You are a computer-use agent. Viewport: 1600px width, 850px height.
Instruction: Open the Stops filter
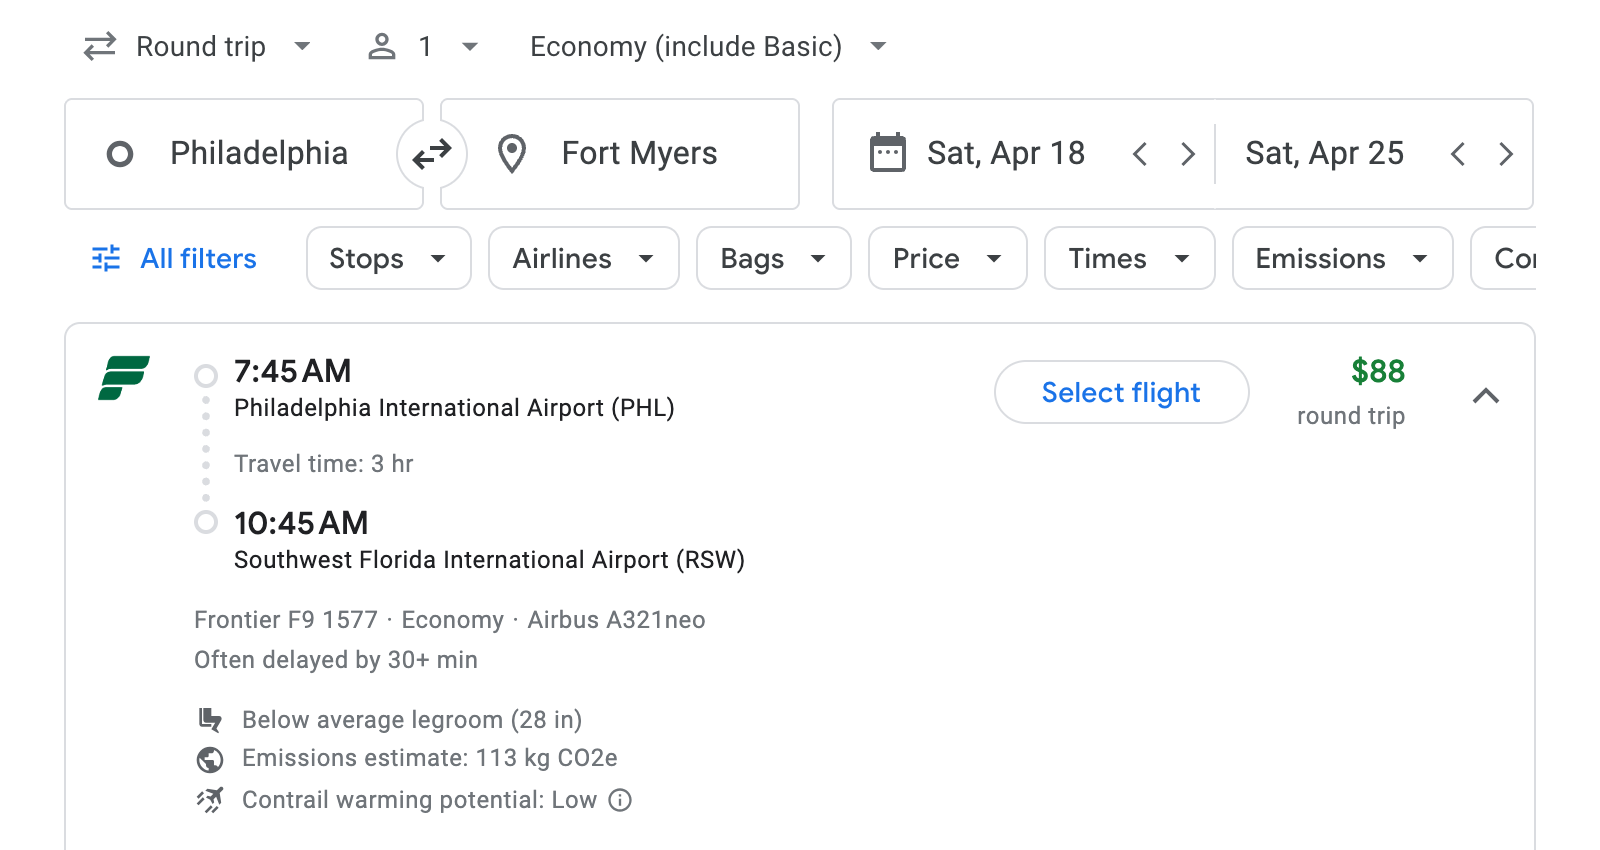(x=388, y=258)
